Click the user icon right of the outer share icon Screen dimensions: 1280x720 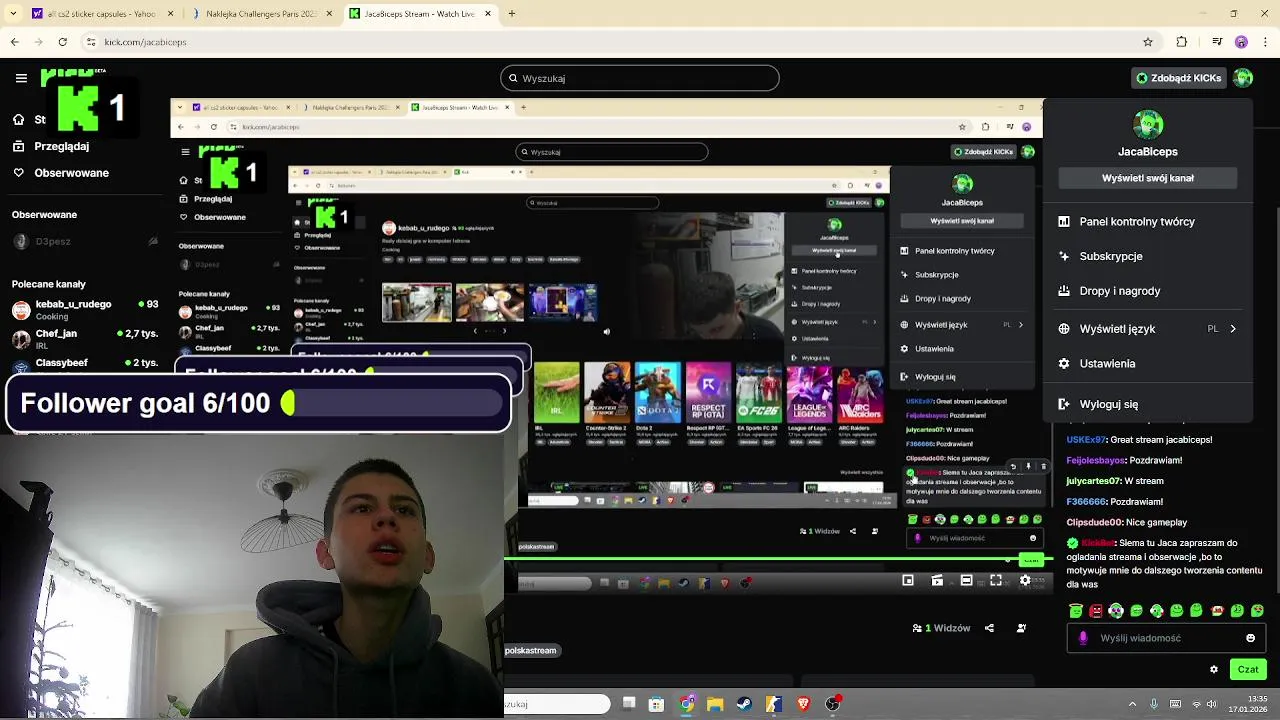point(1021,628)
